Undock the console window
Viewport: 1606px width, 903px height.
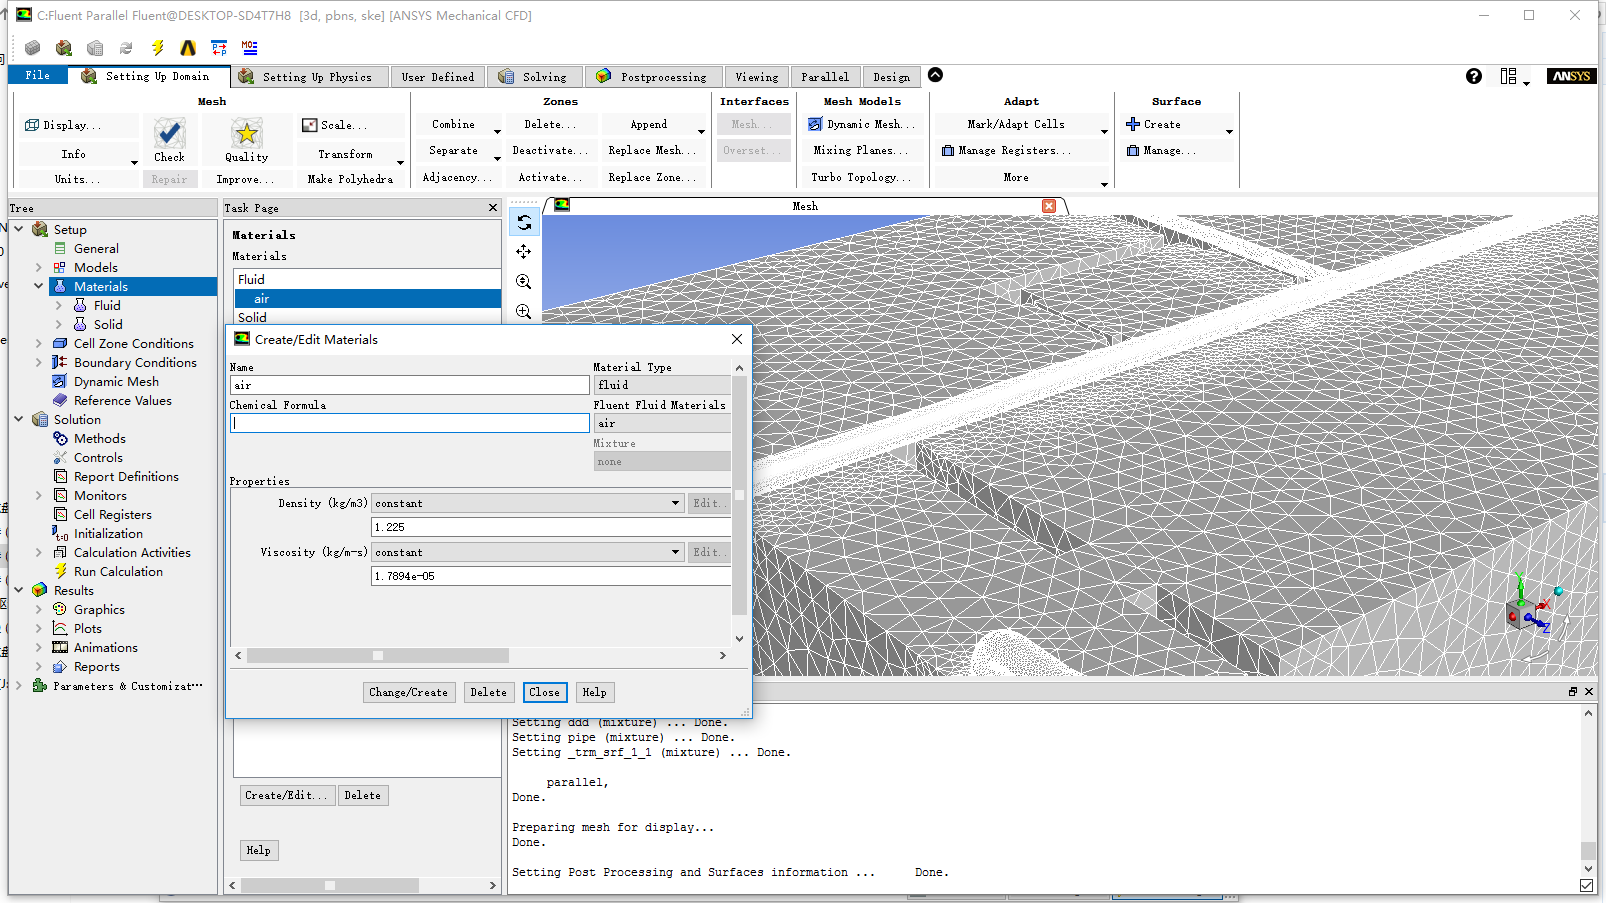coord(1572,692)
